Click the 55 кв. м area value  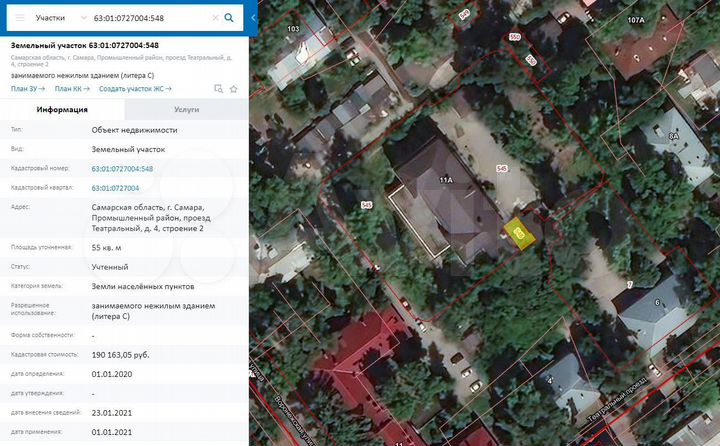107,248
